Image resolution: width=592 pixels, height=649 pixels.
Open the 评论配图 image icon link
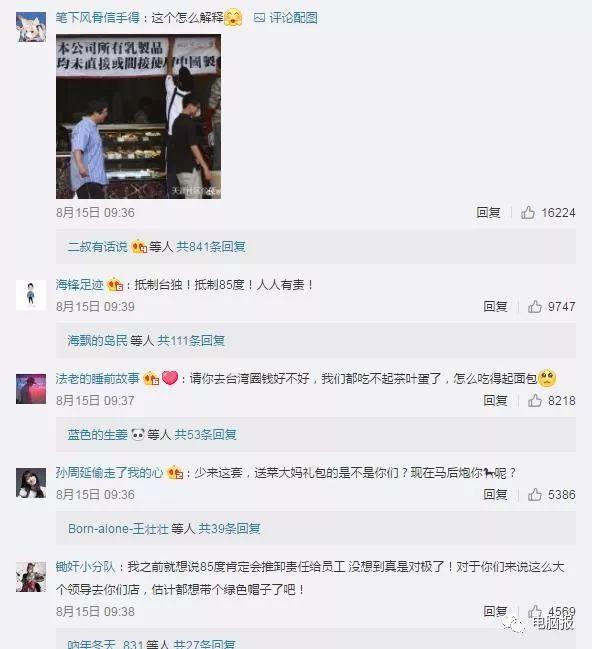286,18
